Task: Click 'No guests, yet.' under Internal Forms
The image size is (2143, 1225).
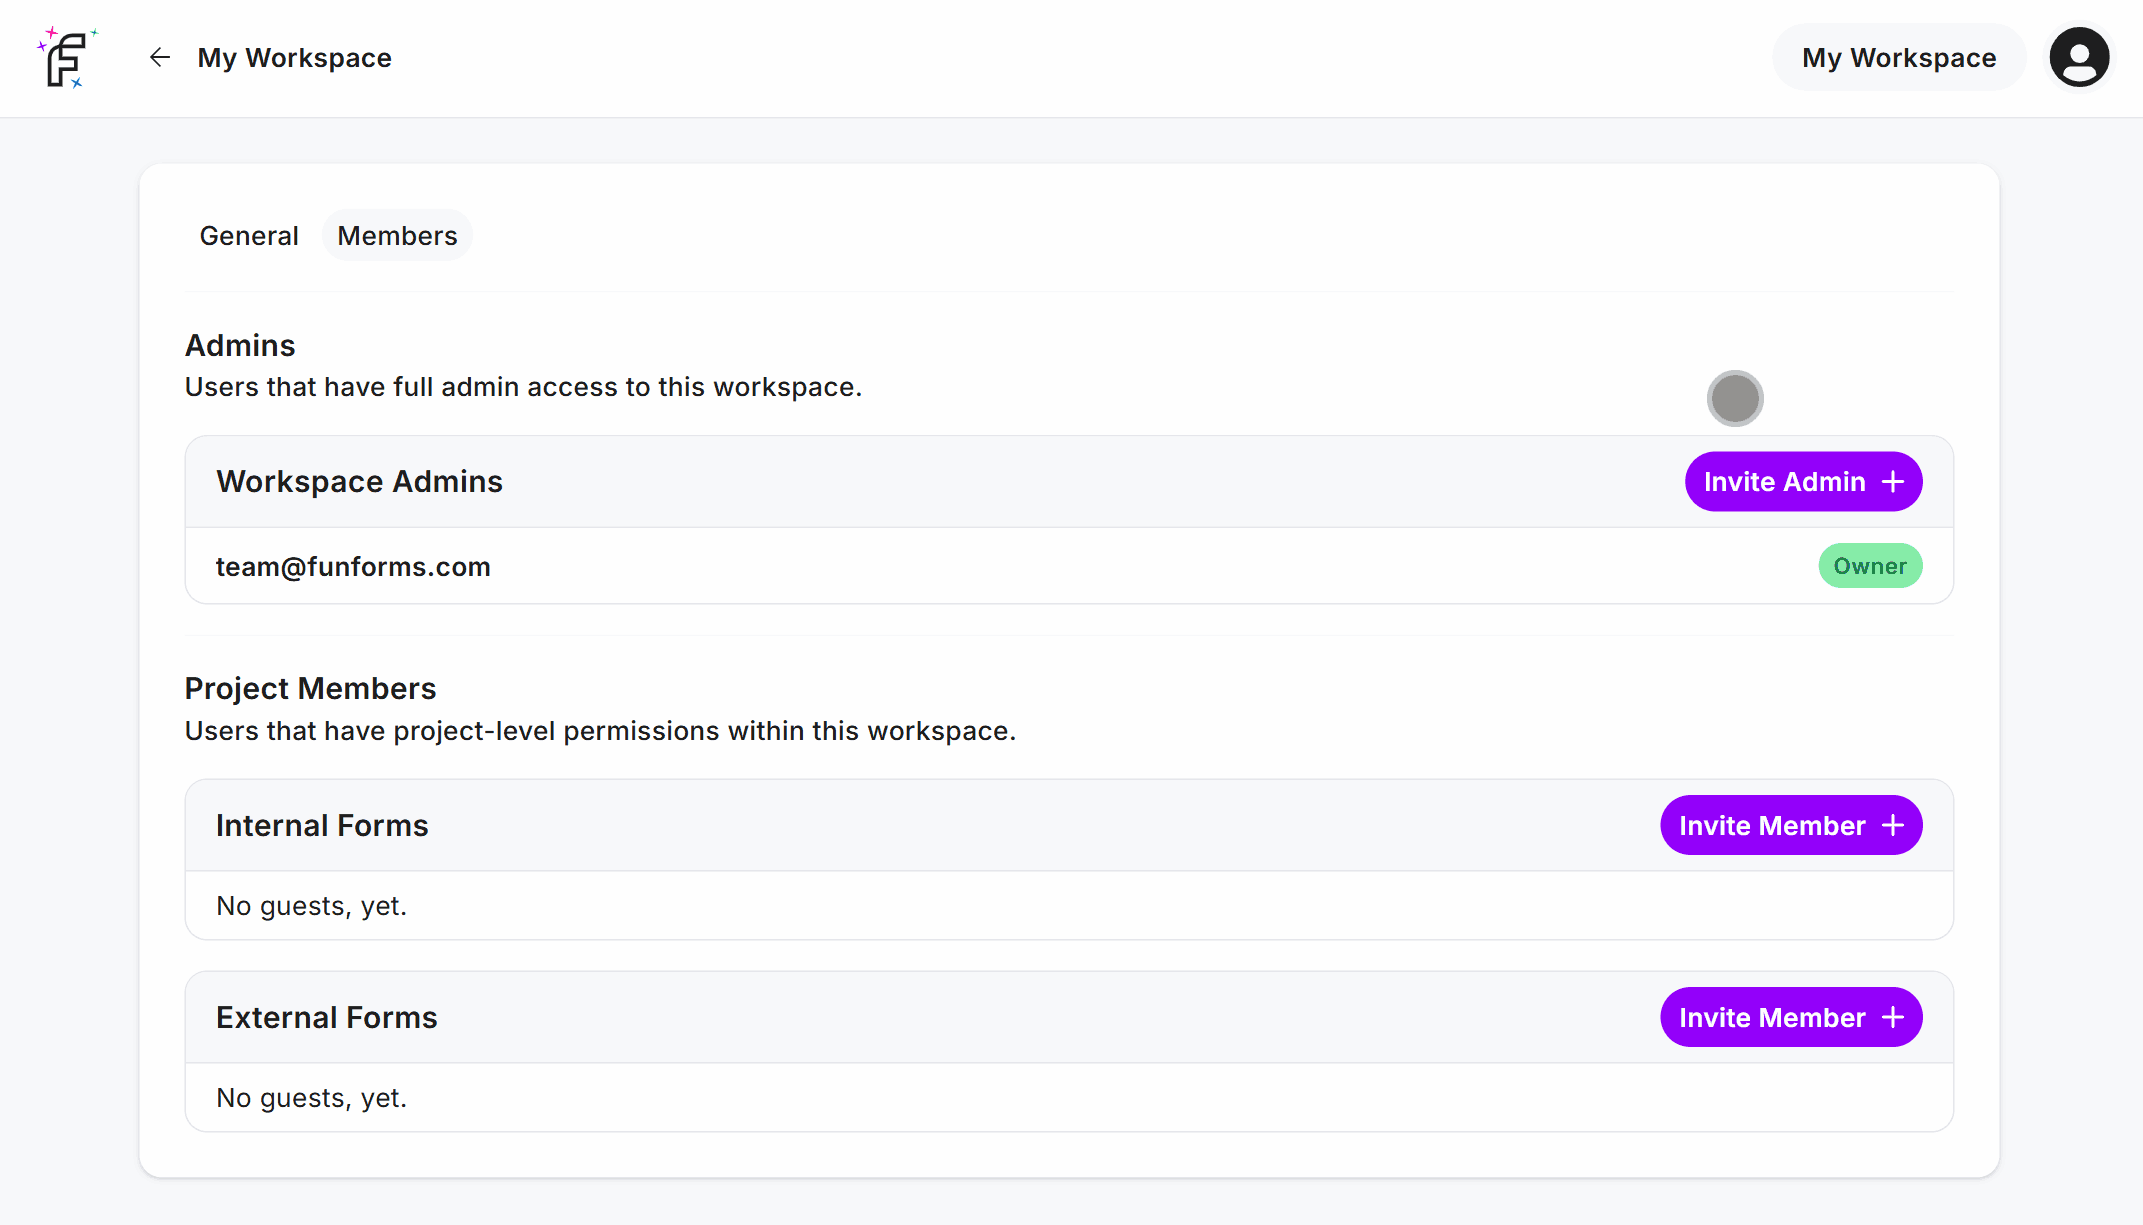Action: [x=312, y=906]
